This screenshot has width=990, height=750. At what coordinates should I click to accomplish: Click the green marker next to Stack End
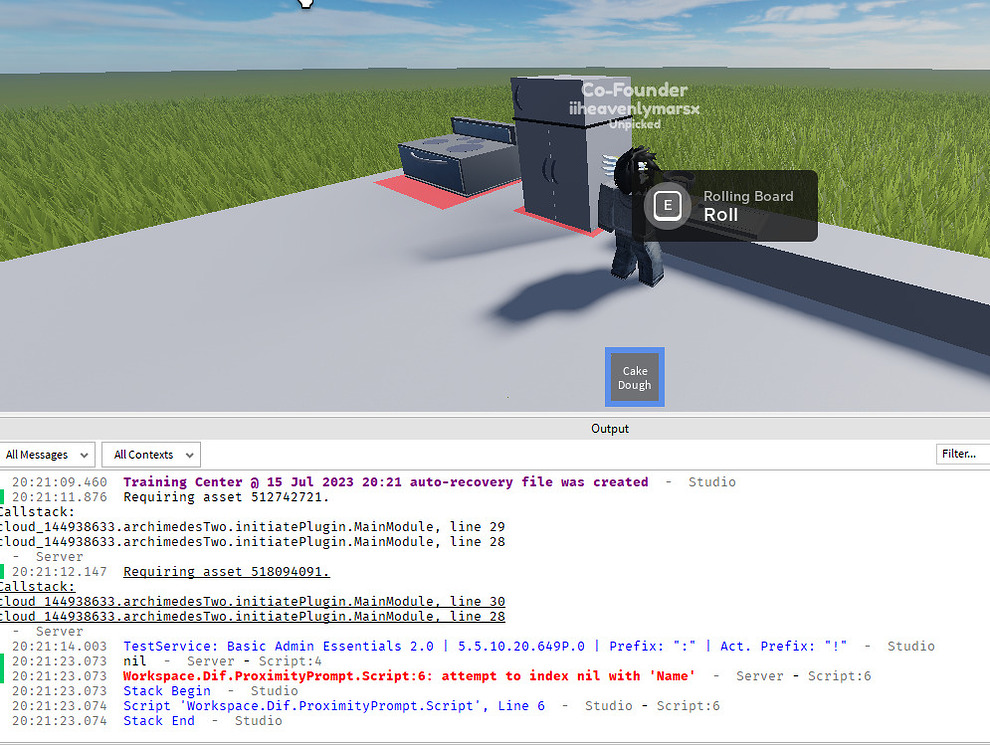coord(3,720)
